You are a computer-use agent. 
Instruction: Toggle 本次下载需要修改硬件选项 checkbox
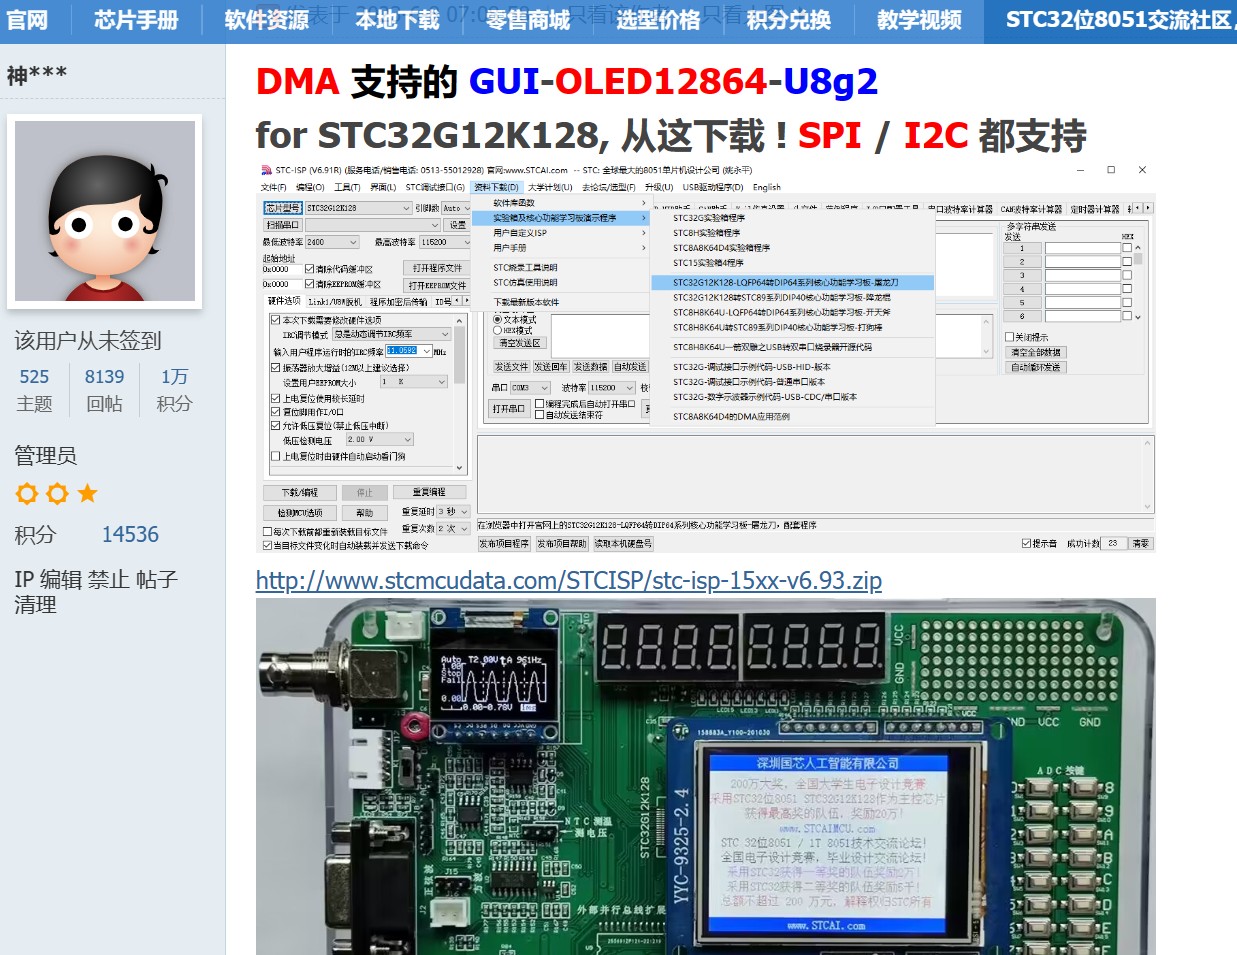pyautogui.click(x=275, y=320)
